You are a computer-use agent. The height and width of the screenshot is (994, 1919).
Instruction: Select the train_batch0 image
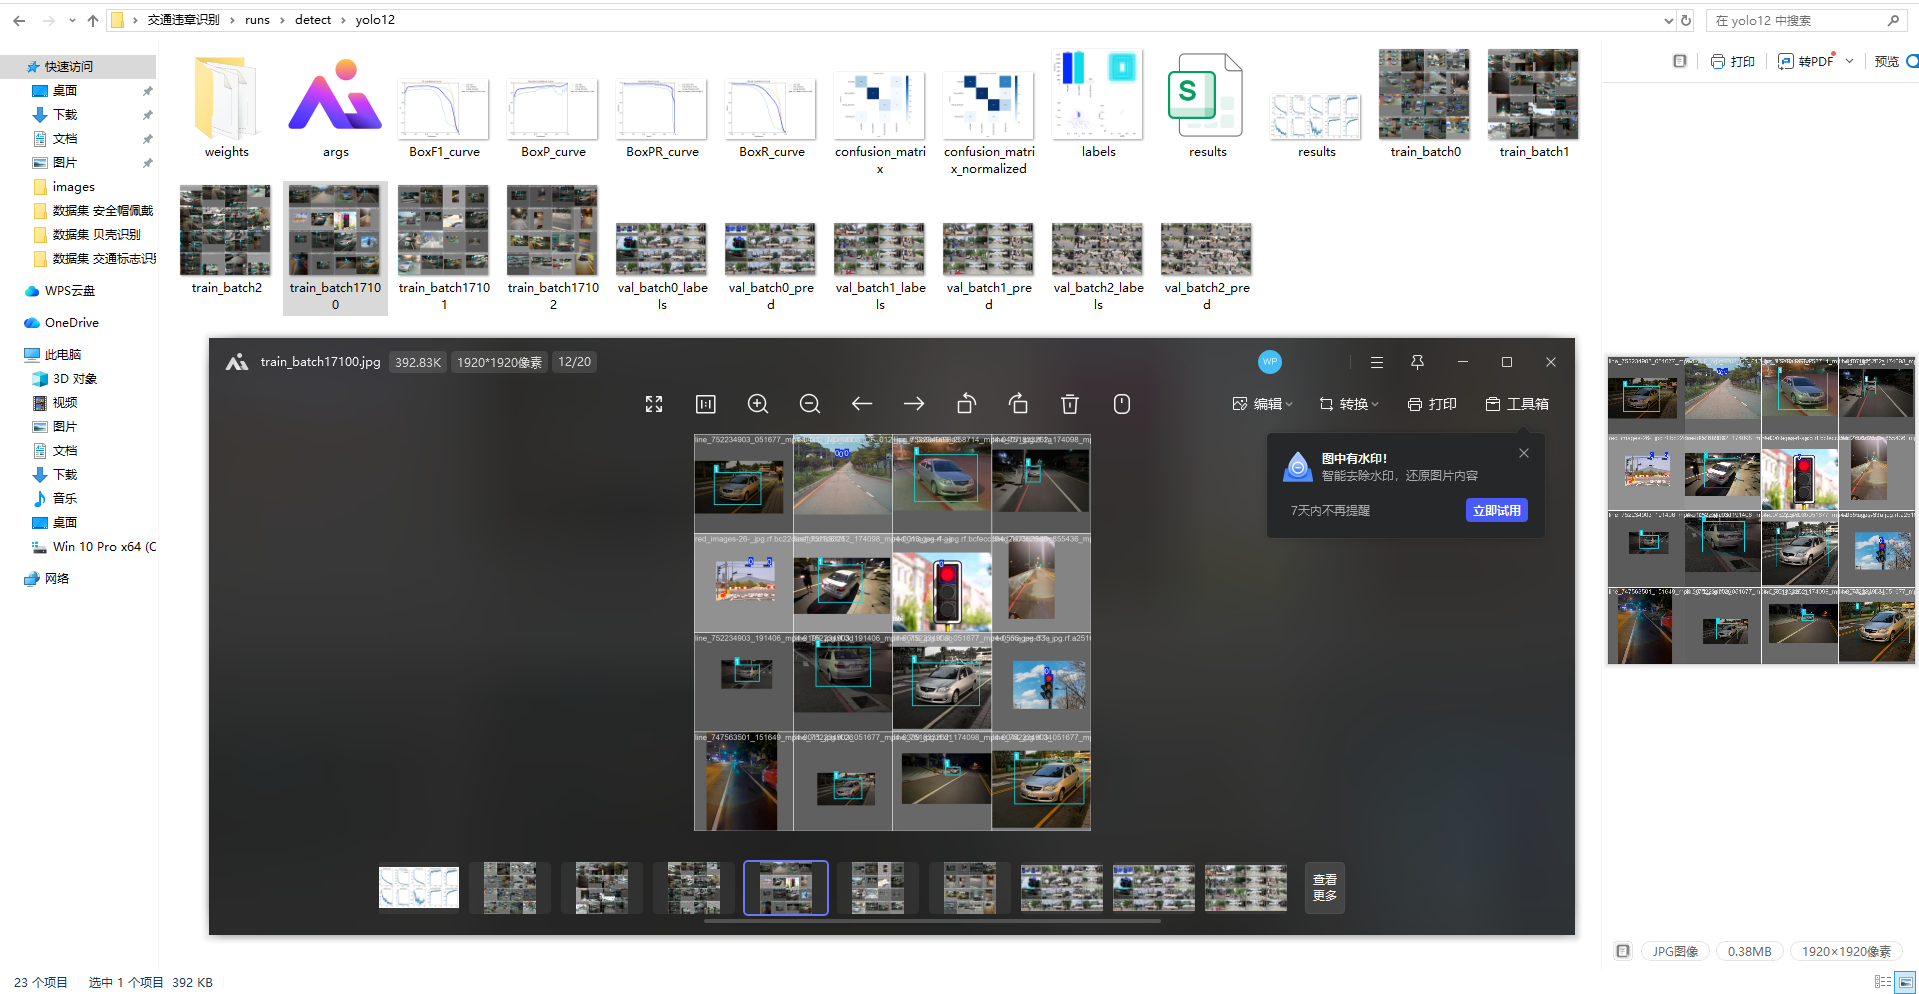(x=1425, y=104)
